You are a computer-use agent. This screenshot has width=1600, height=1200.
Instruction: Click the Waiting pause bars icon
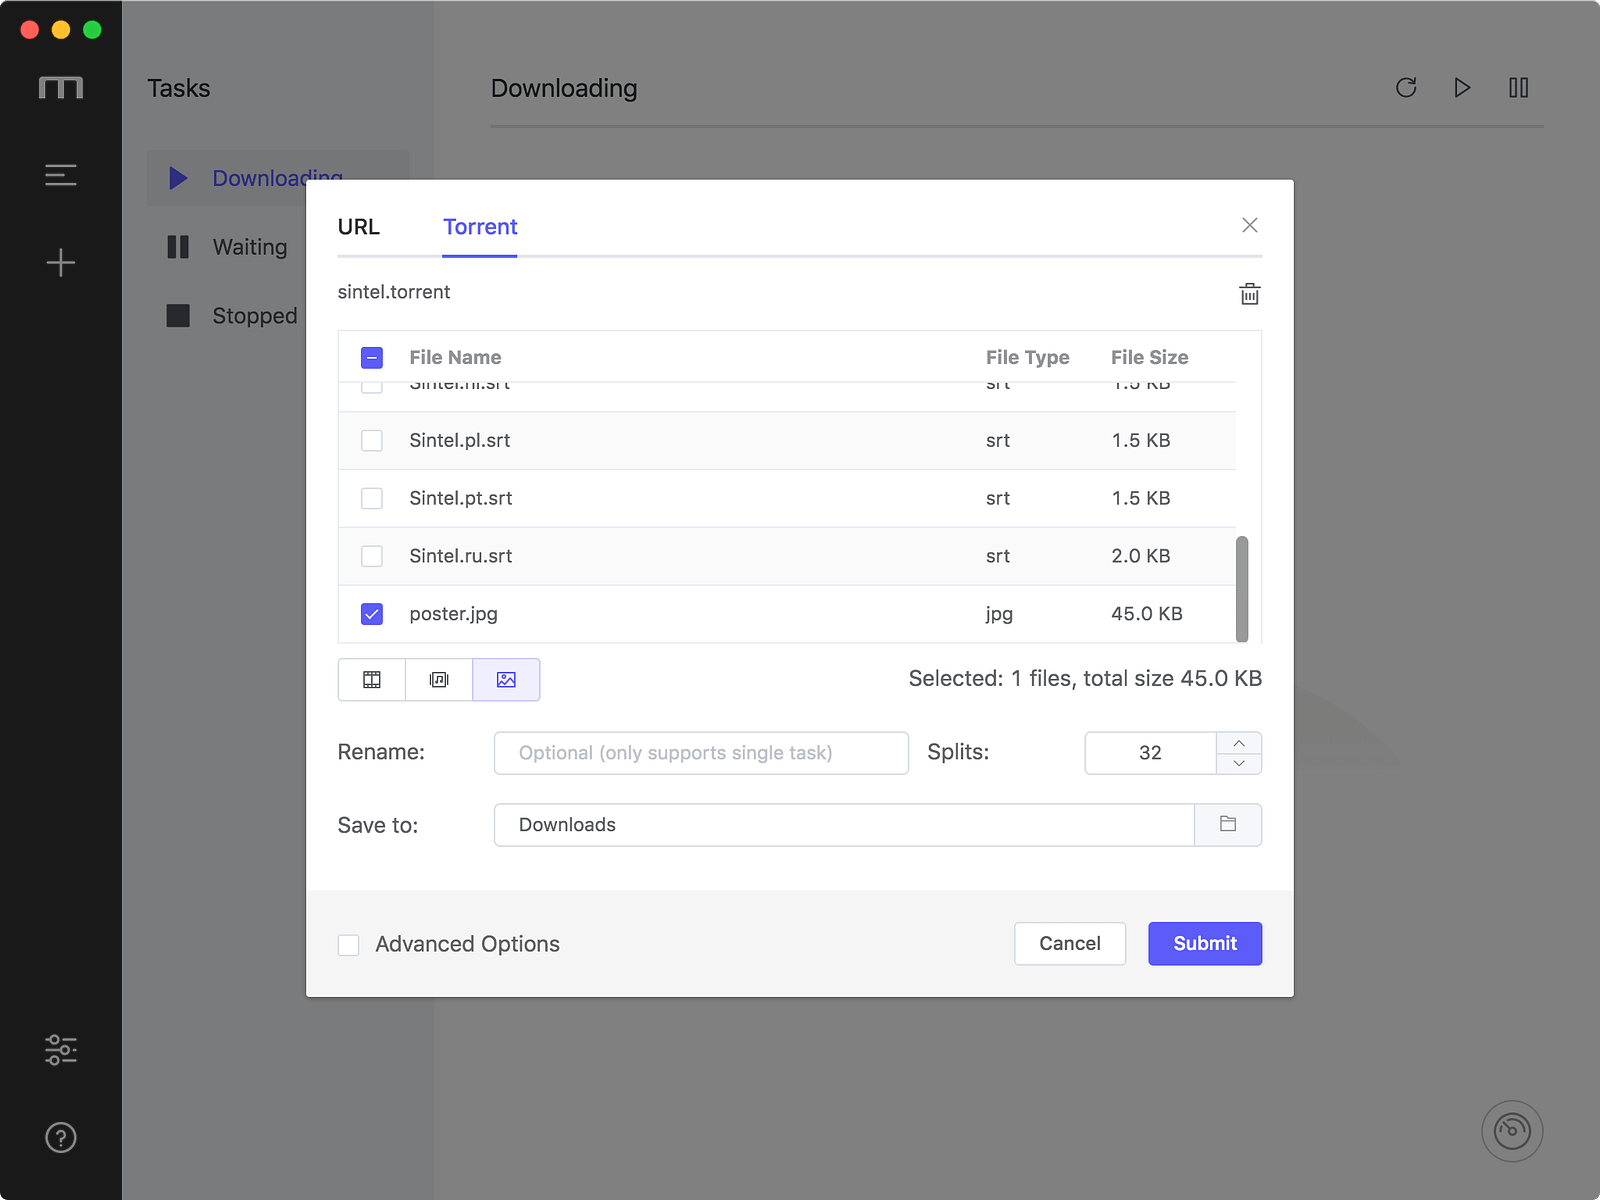[178, 247]
